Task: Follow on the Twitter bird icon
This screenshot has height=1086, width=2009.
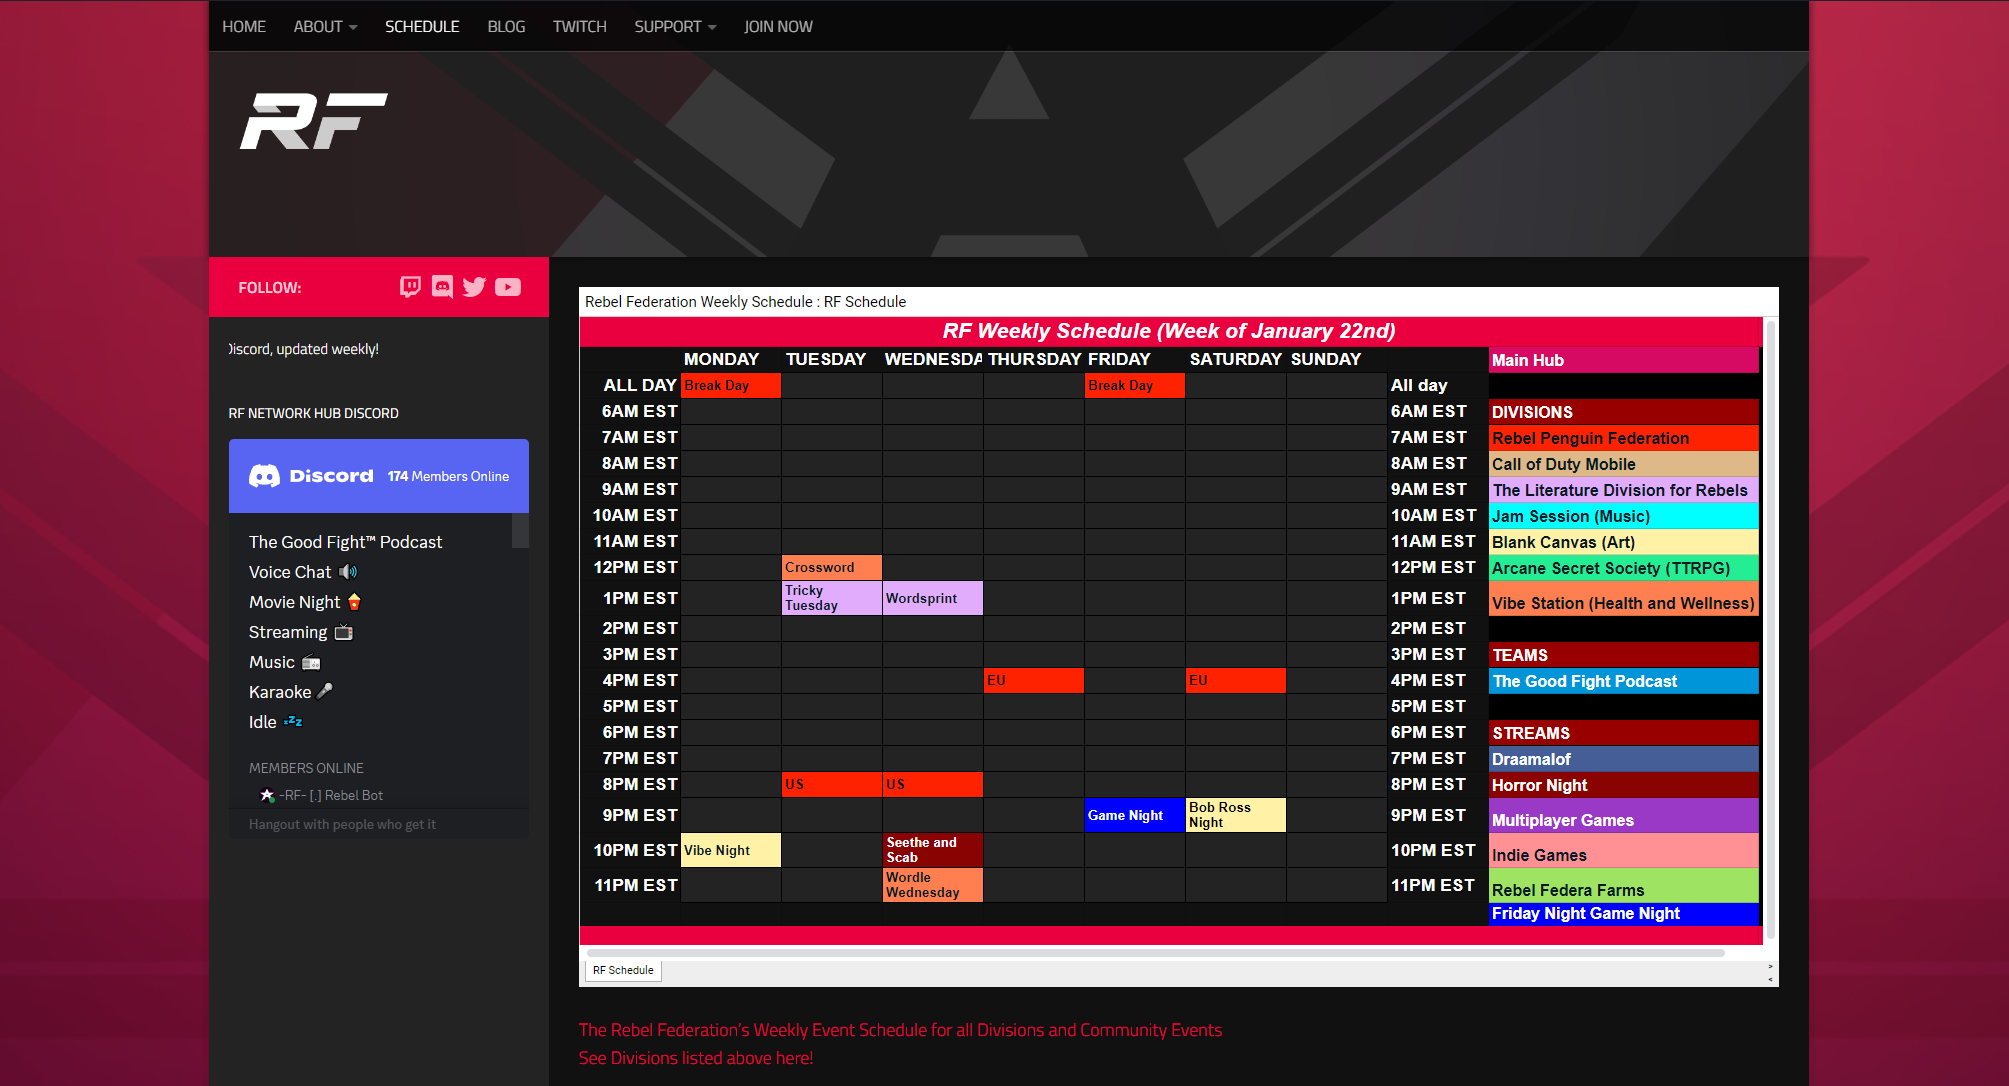Action: tap(474, 287)
